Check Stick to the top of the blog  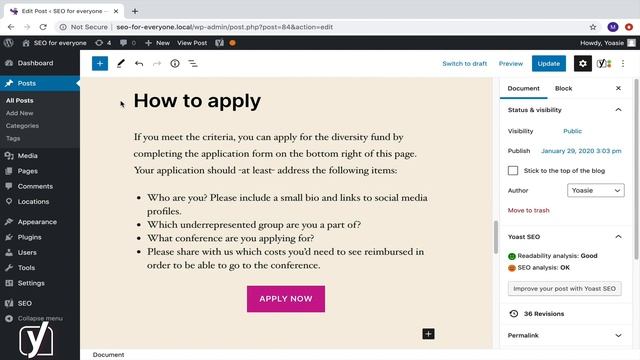click(513, 170)
